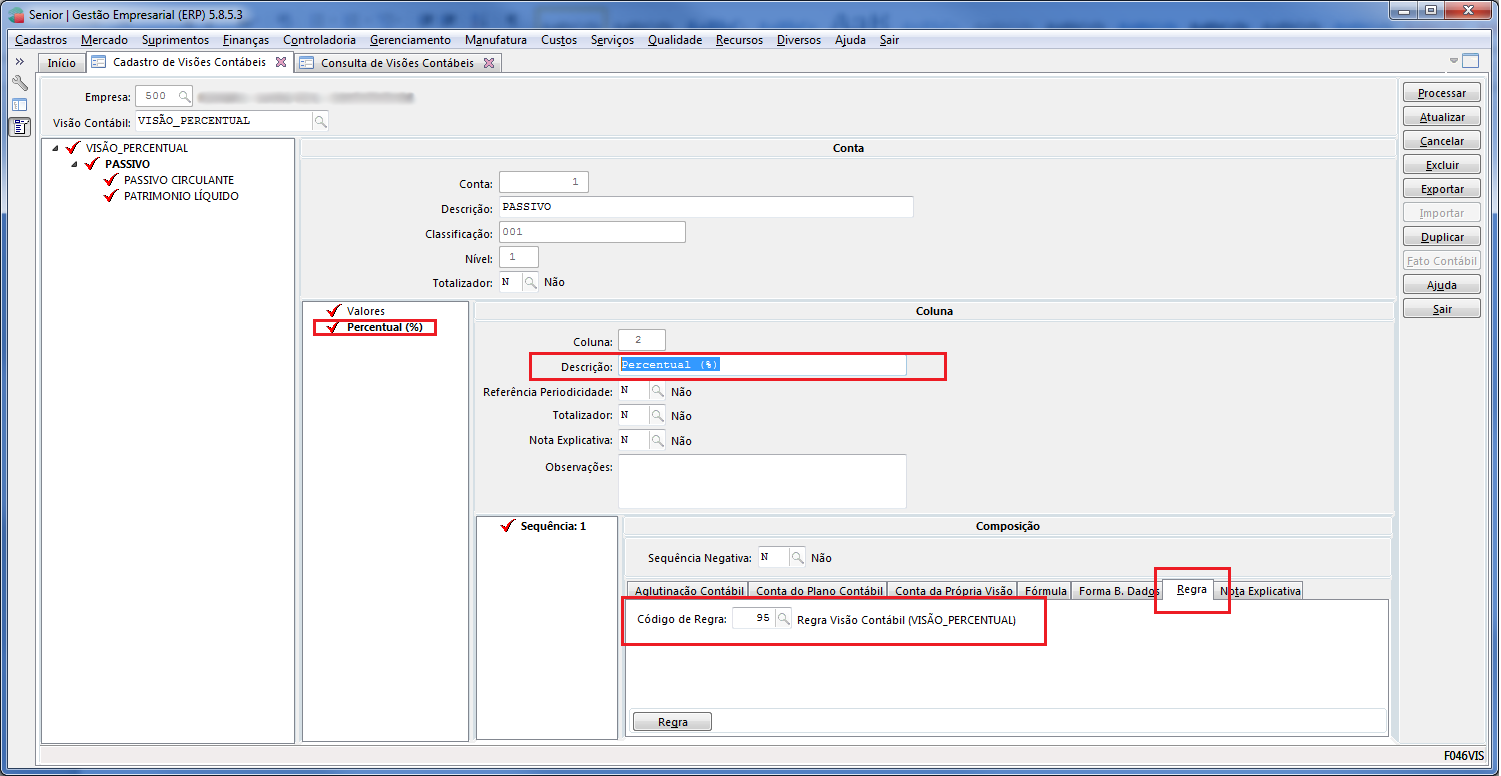Open the Código de Regra lookup magnifier
1501x776 pixels.
click(784, 619)
